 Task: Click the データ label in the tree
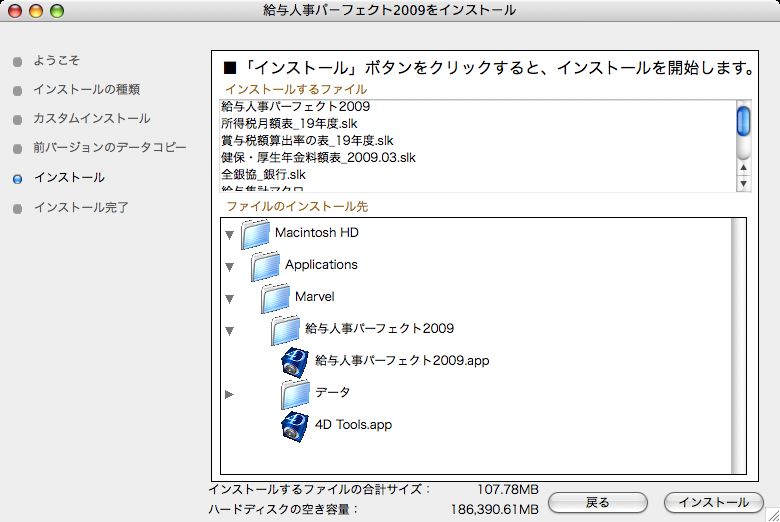[332, 392]
